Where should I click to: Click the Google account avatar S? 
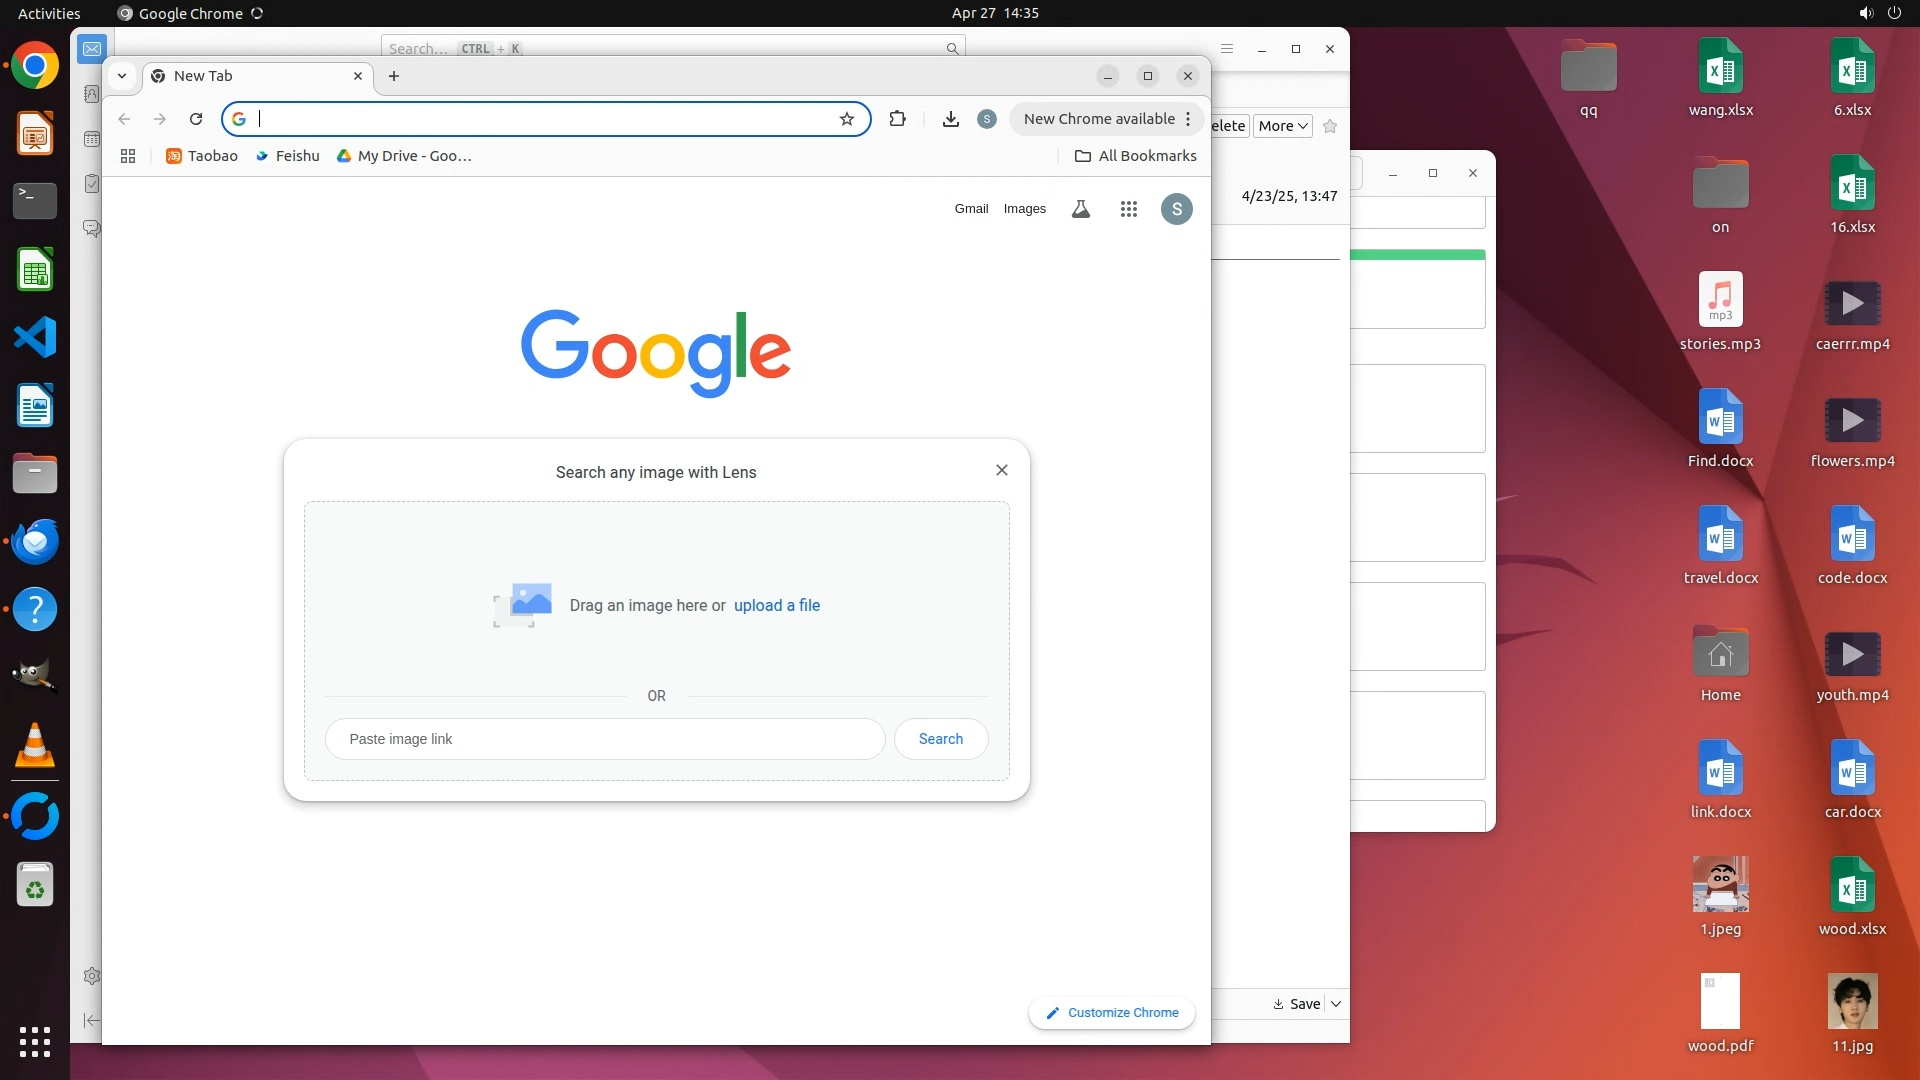(1176, 209)
